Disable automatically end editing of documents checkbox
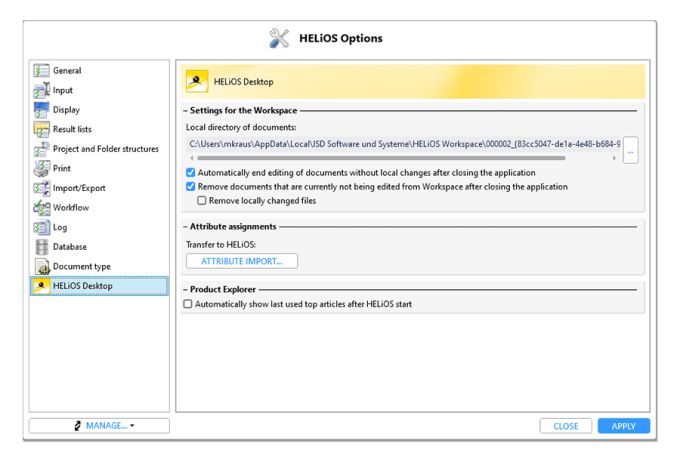The height and width of the screenshot is (453, 680). pyautogui.click(x=190, y=173)
